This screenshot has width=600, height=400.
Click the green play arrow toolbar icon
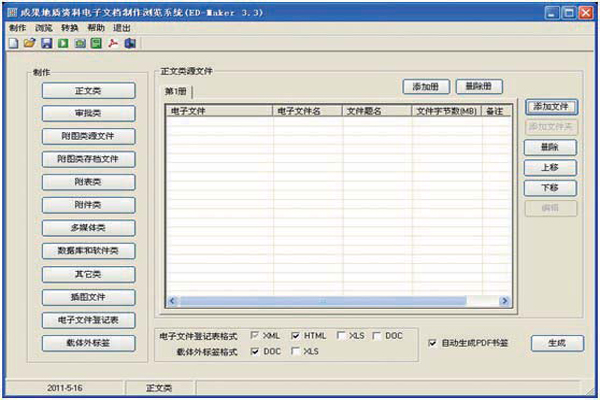(x=63, y=44)
